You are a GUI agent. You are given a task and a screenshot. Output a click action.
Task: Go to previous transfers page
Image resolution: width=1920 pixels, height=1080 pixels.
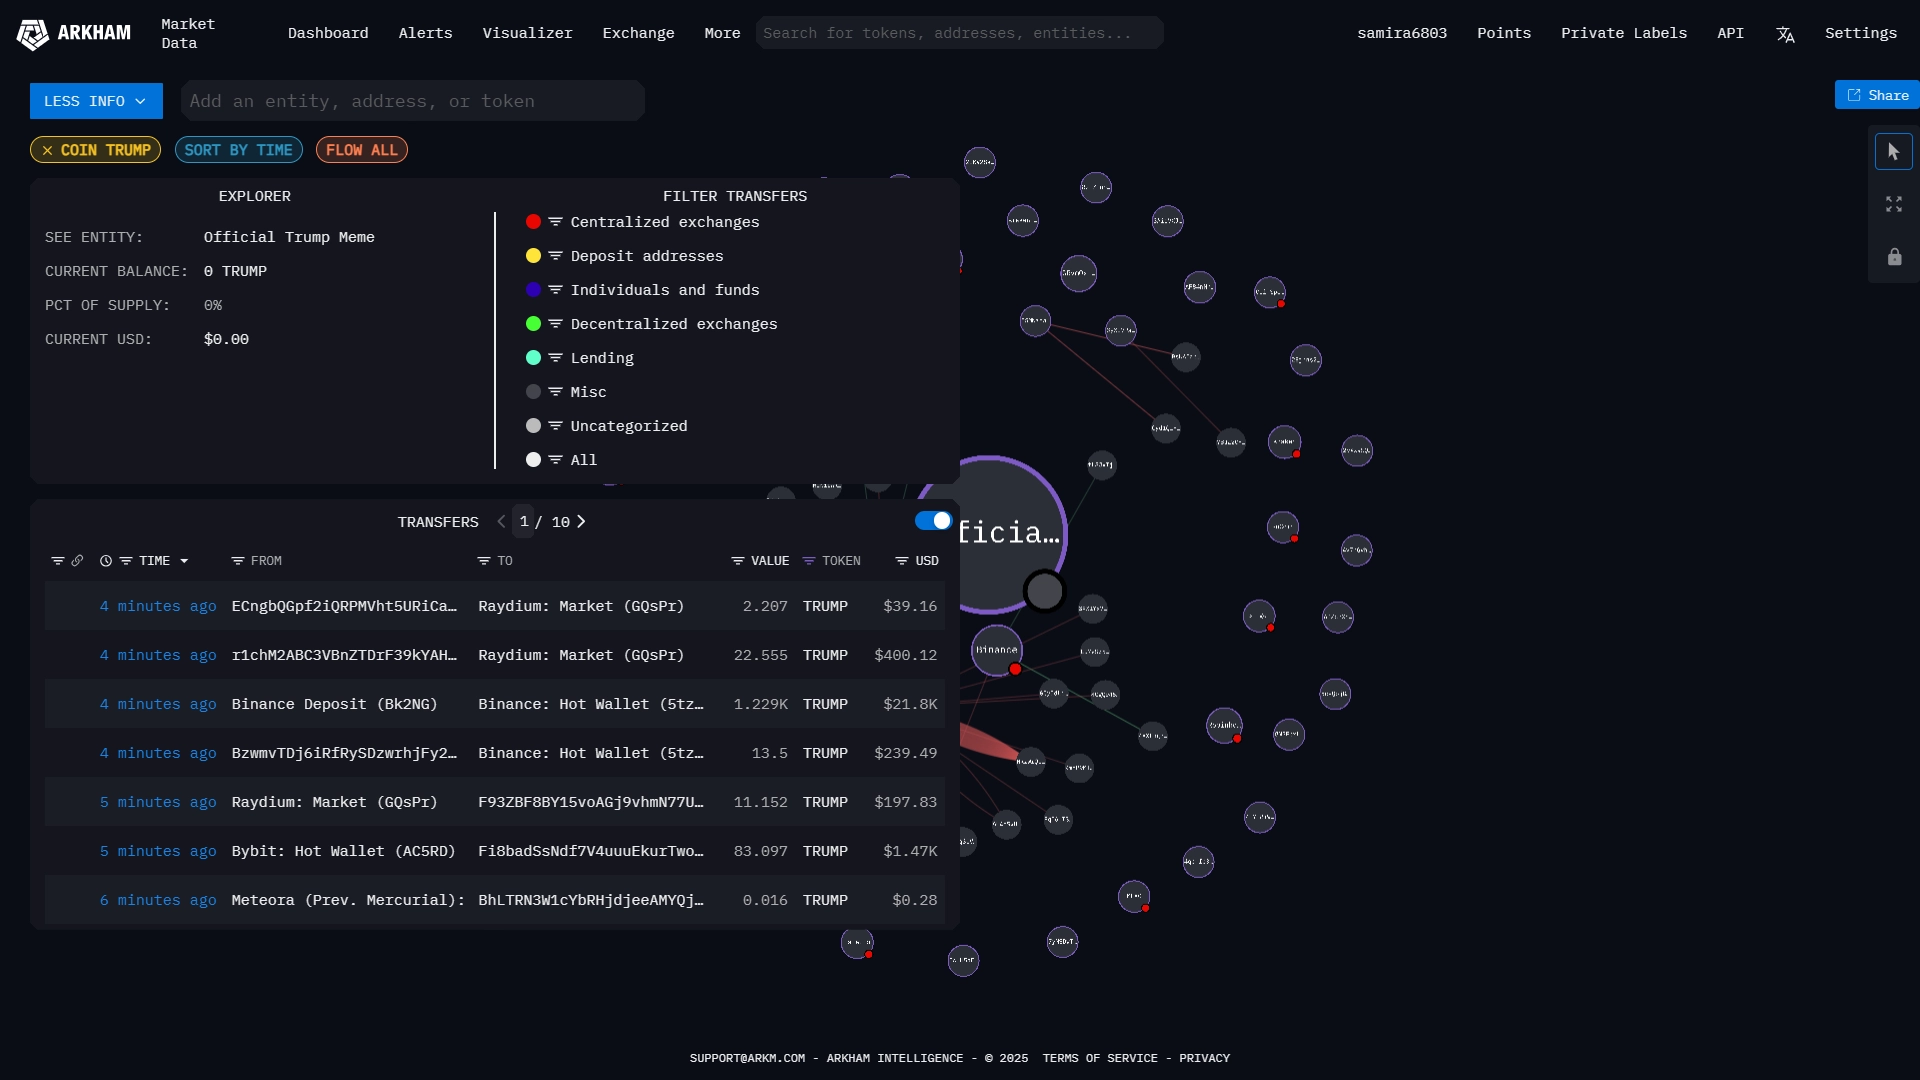[x=501, y=522]
